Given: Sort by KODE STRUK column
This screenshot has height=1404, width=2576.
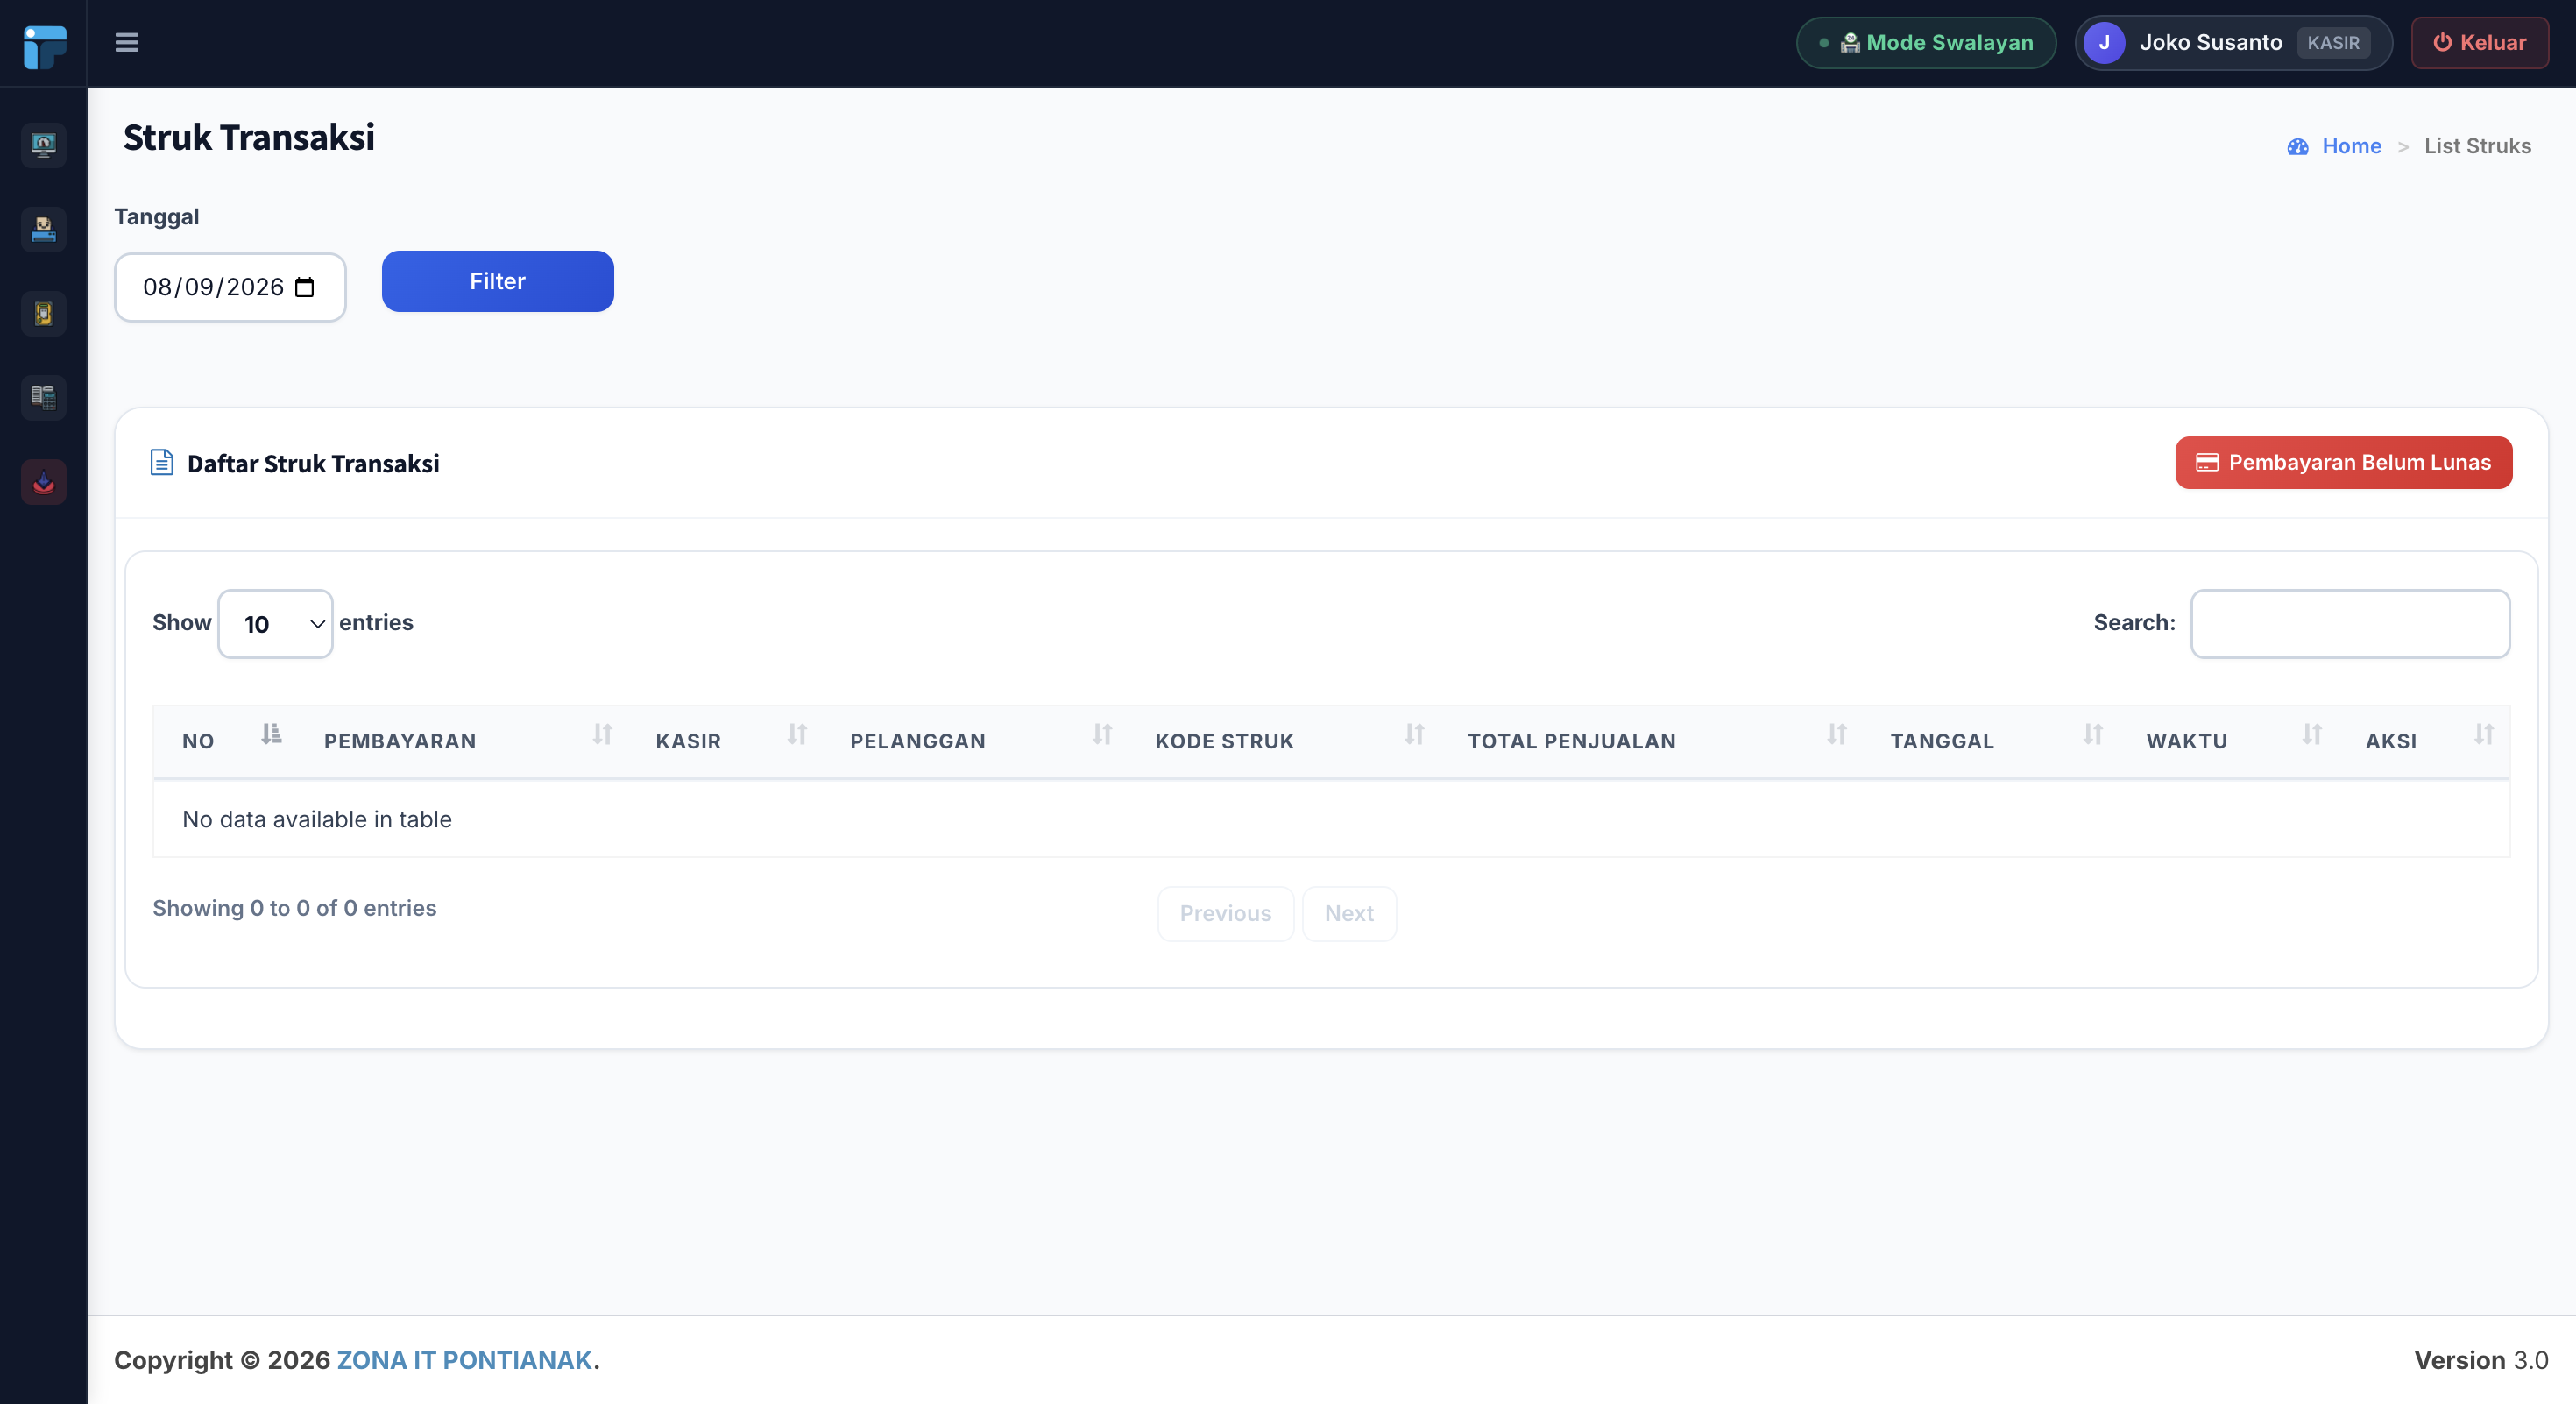Looking at the screenshot, I should 1282,741.
